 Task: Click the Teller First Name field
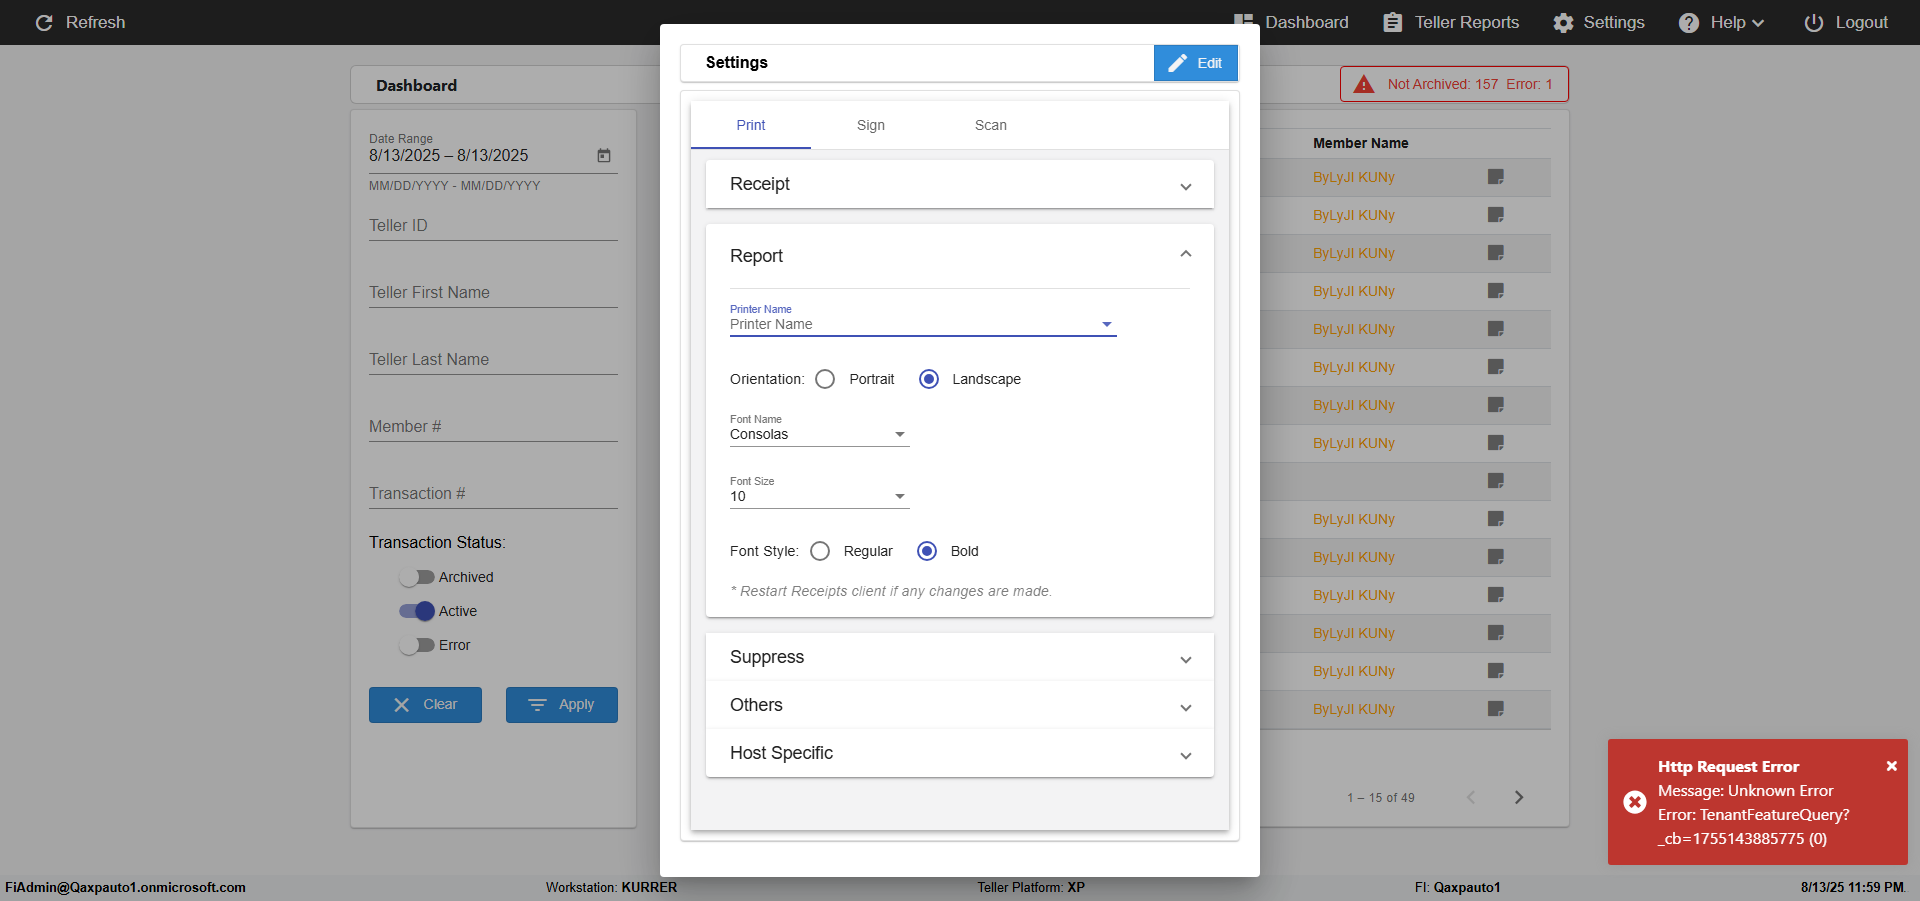tap(493, 292)
